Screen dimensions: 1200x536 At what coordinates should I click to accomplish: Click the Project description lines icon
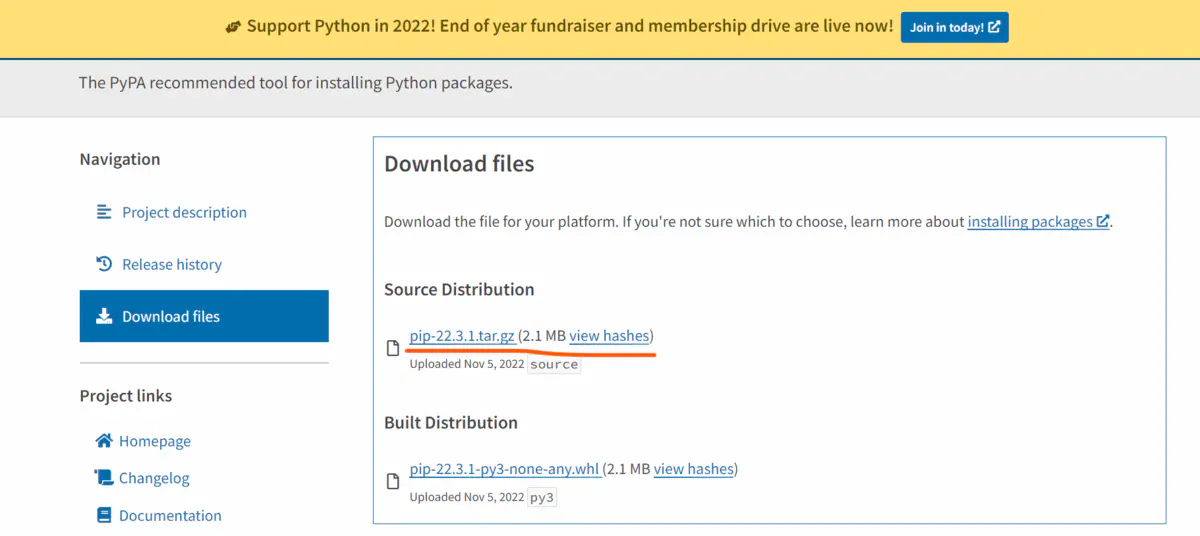click(104, 212)
